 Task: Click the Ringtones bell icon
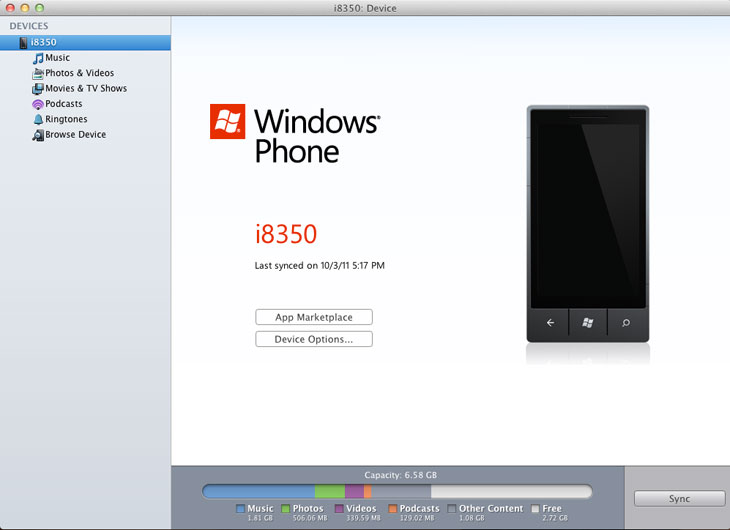click(x=37, y=119)
